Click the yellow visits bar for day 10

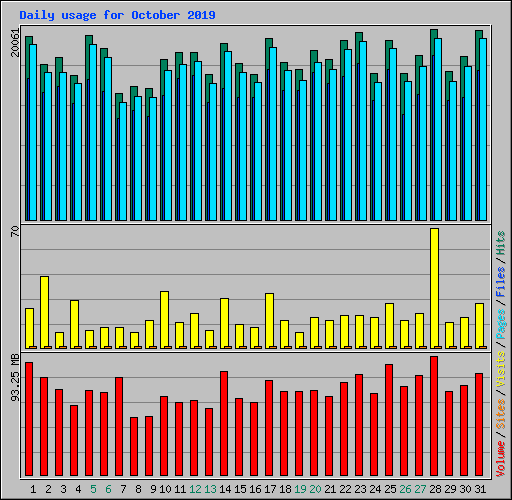tap(164, 320)
